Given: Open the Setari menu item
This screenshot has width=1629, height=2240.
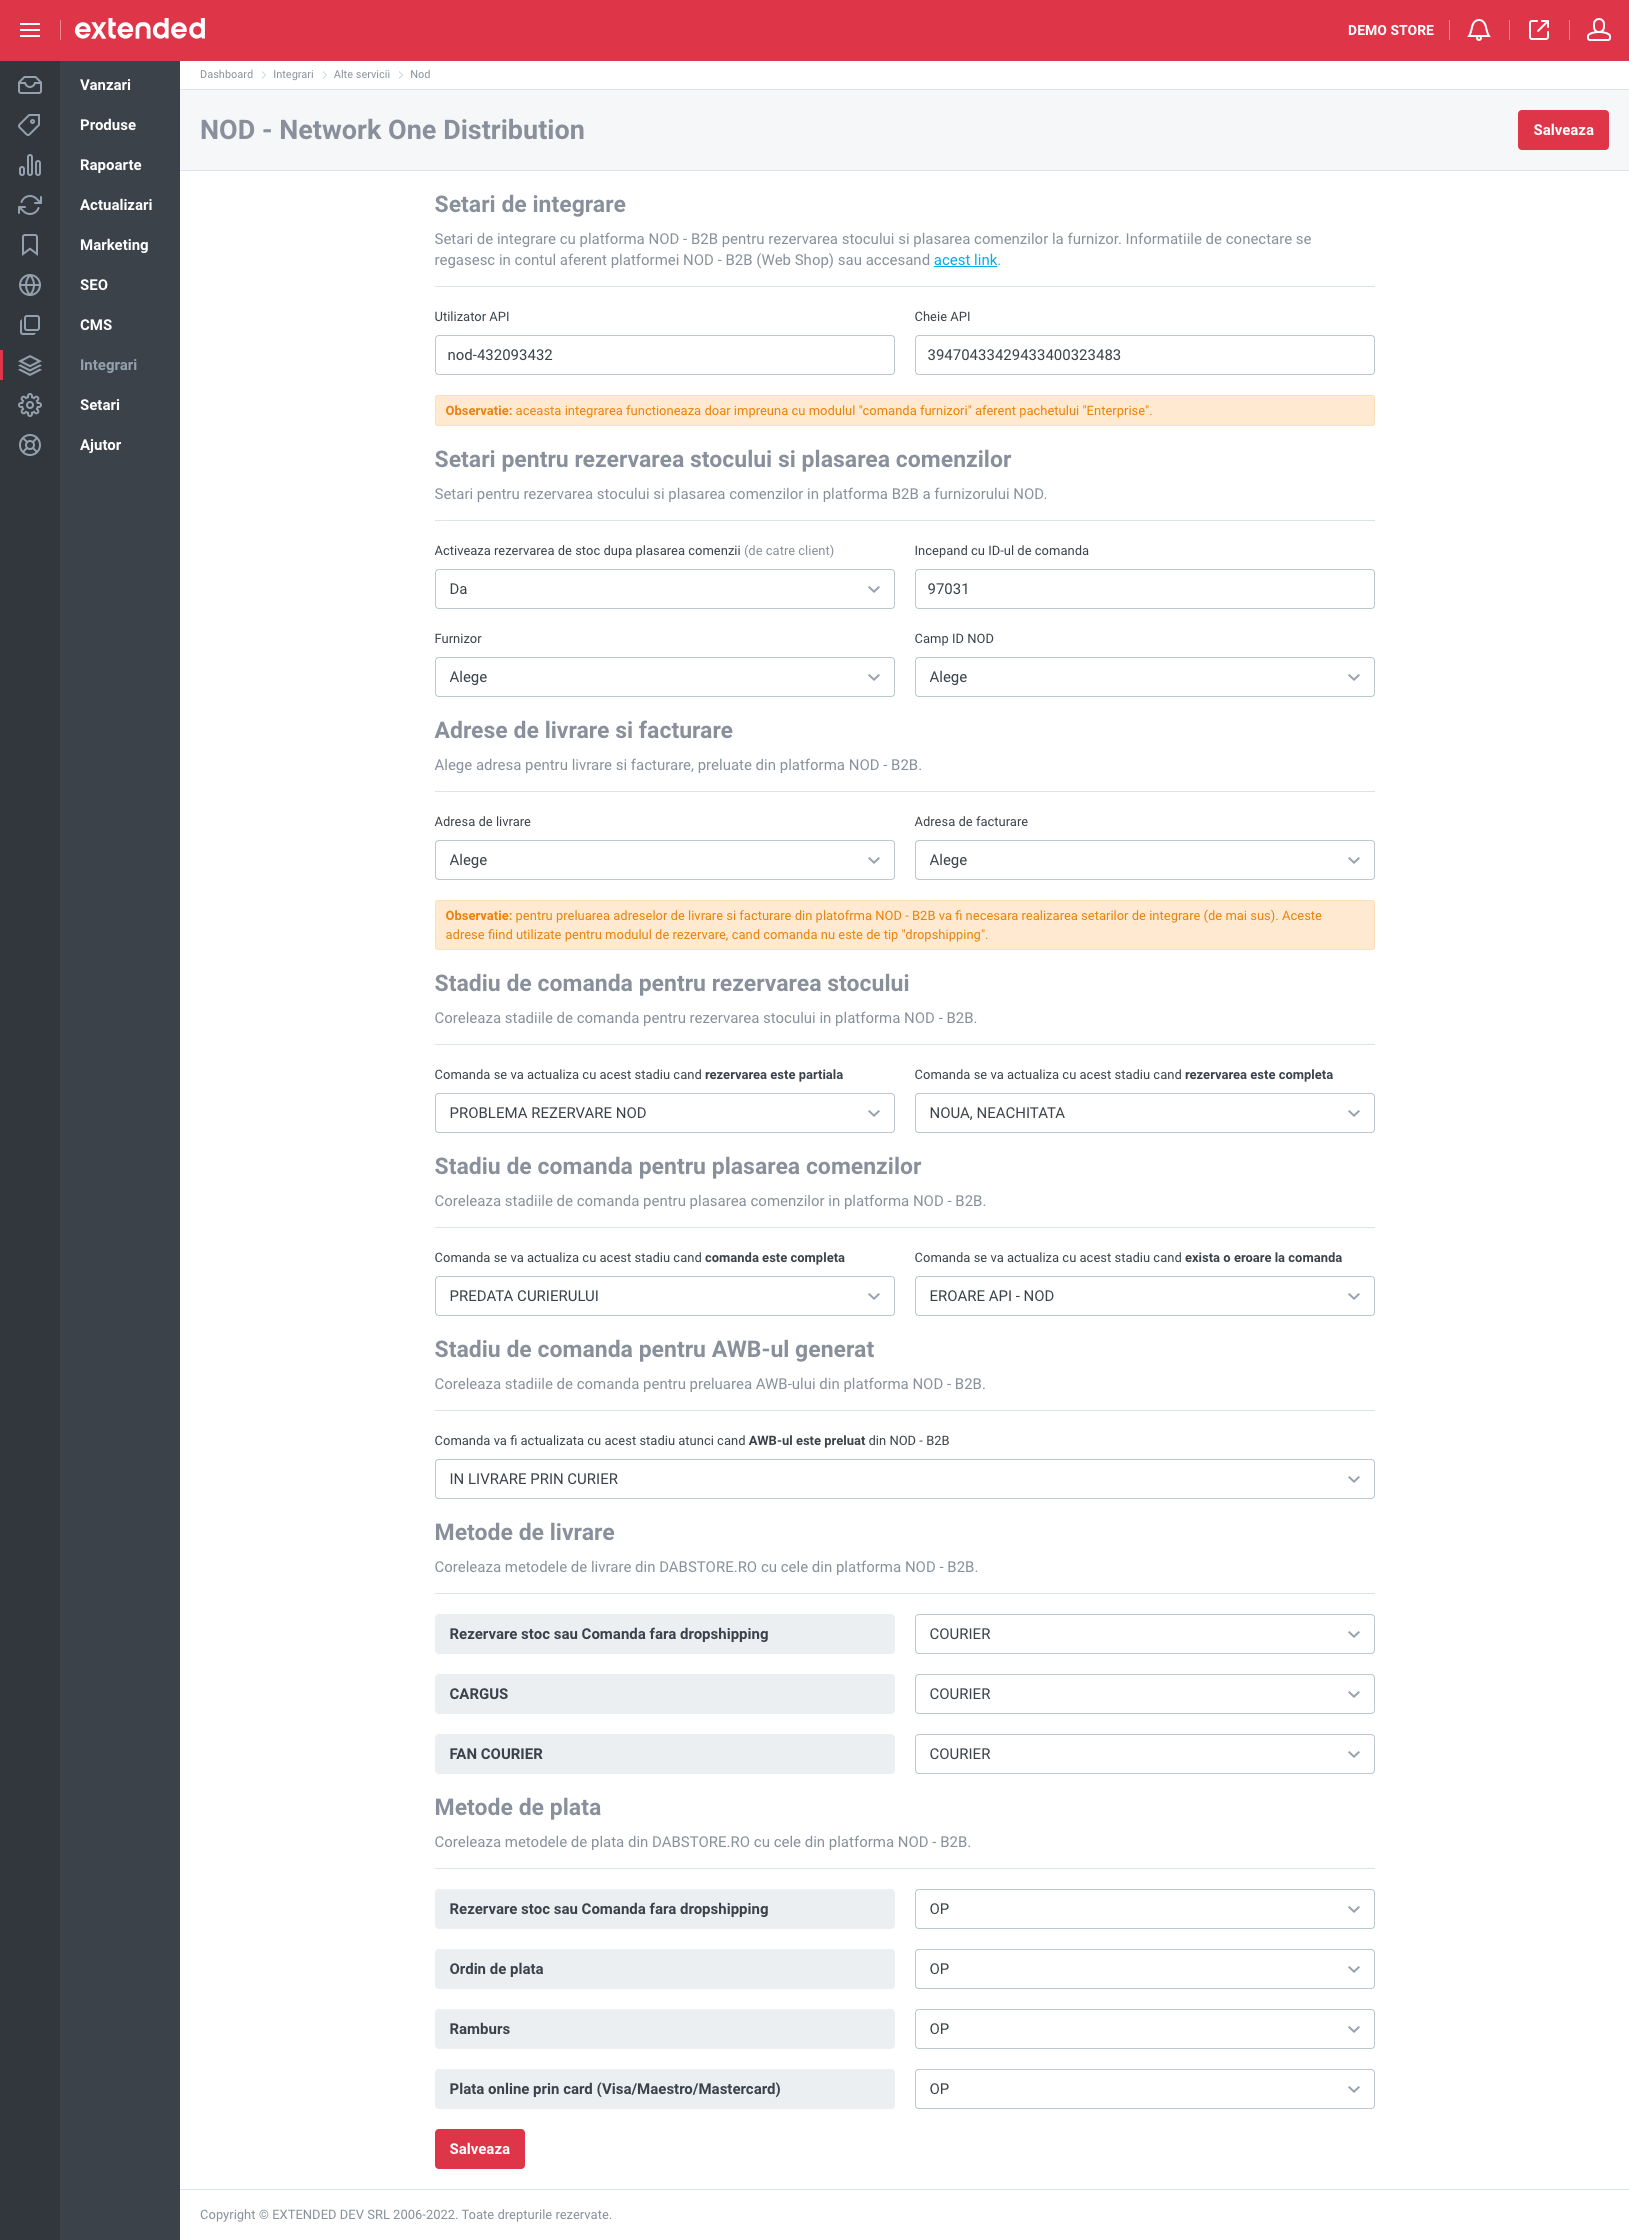Looking at the screenshot, I should click(x=100, y=405).
